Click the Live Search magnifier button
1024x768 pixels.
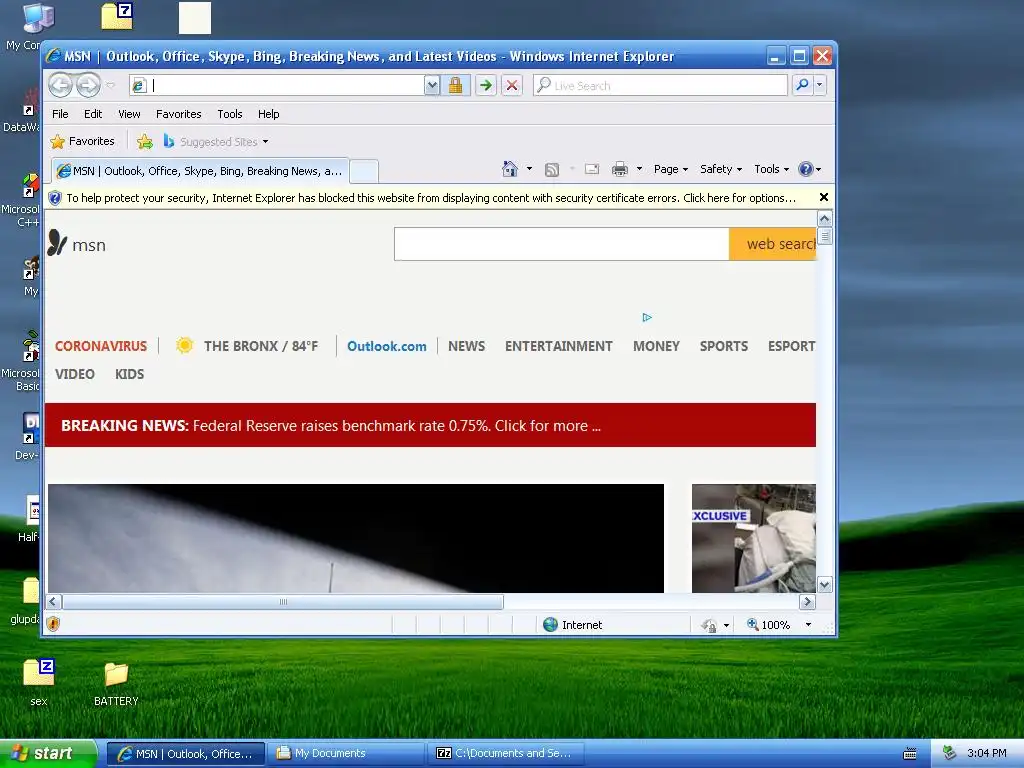802,85
